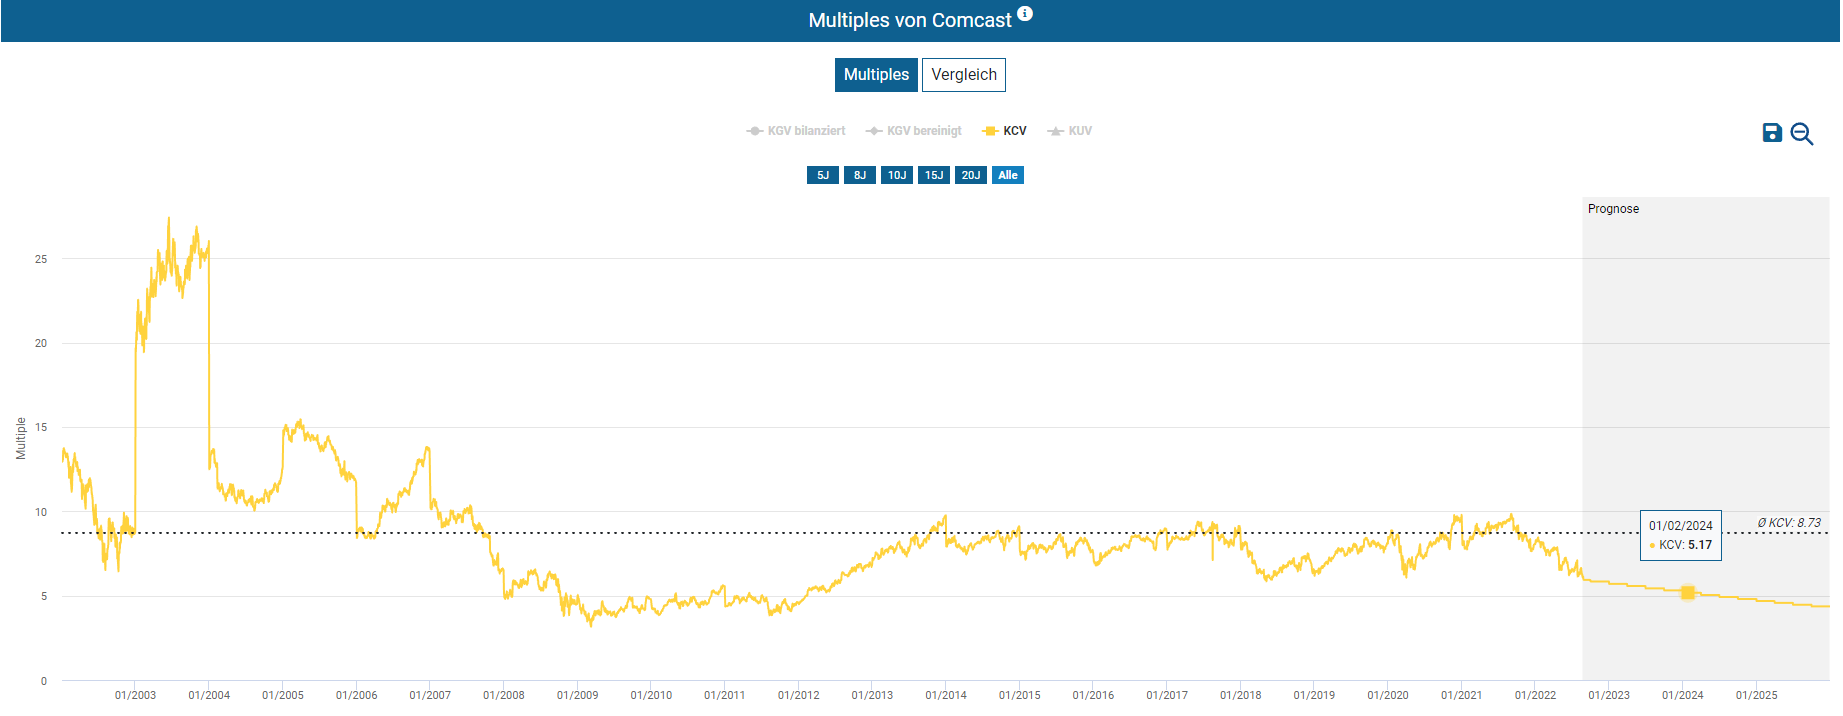Image resolution: width=1843 pixels, height=716 pixels.
Task: Open the Vergleich tab
Action: tap(964, 75)
